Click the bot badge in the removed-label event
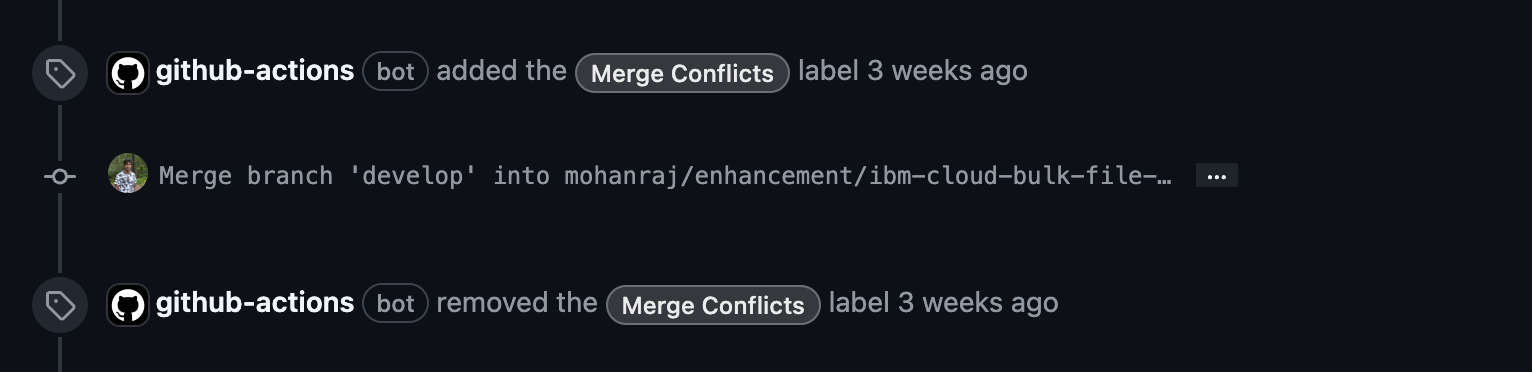This screenshot has width=1532, height=372. point(395,304)
